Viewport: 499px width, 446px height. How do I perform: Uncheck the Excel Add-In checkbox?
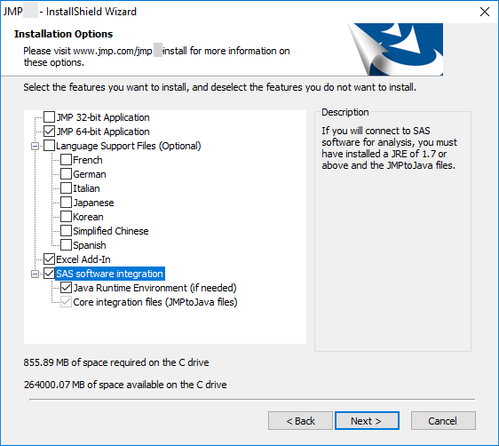point(49,259)
